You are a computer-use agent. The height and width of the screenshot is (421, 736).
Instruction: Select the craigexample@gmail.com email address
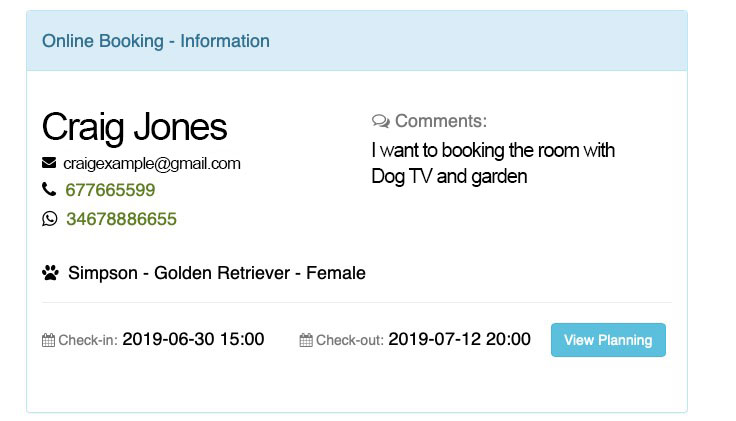coord(152,163)
